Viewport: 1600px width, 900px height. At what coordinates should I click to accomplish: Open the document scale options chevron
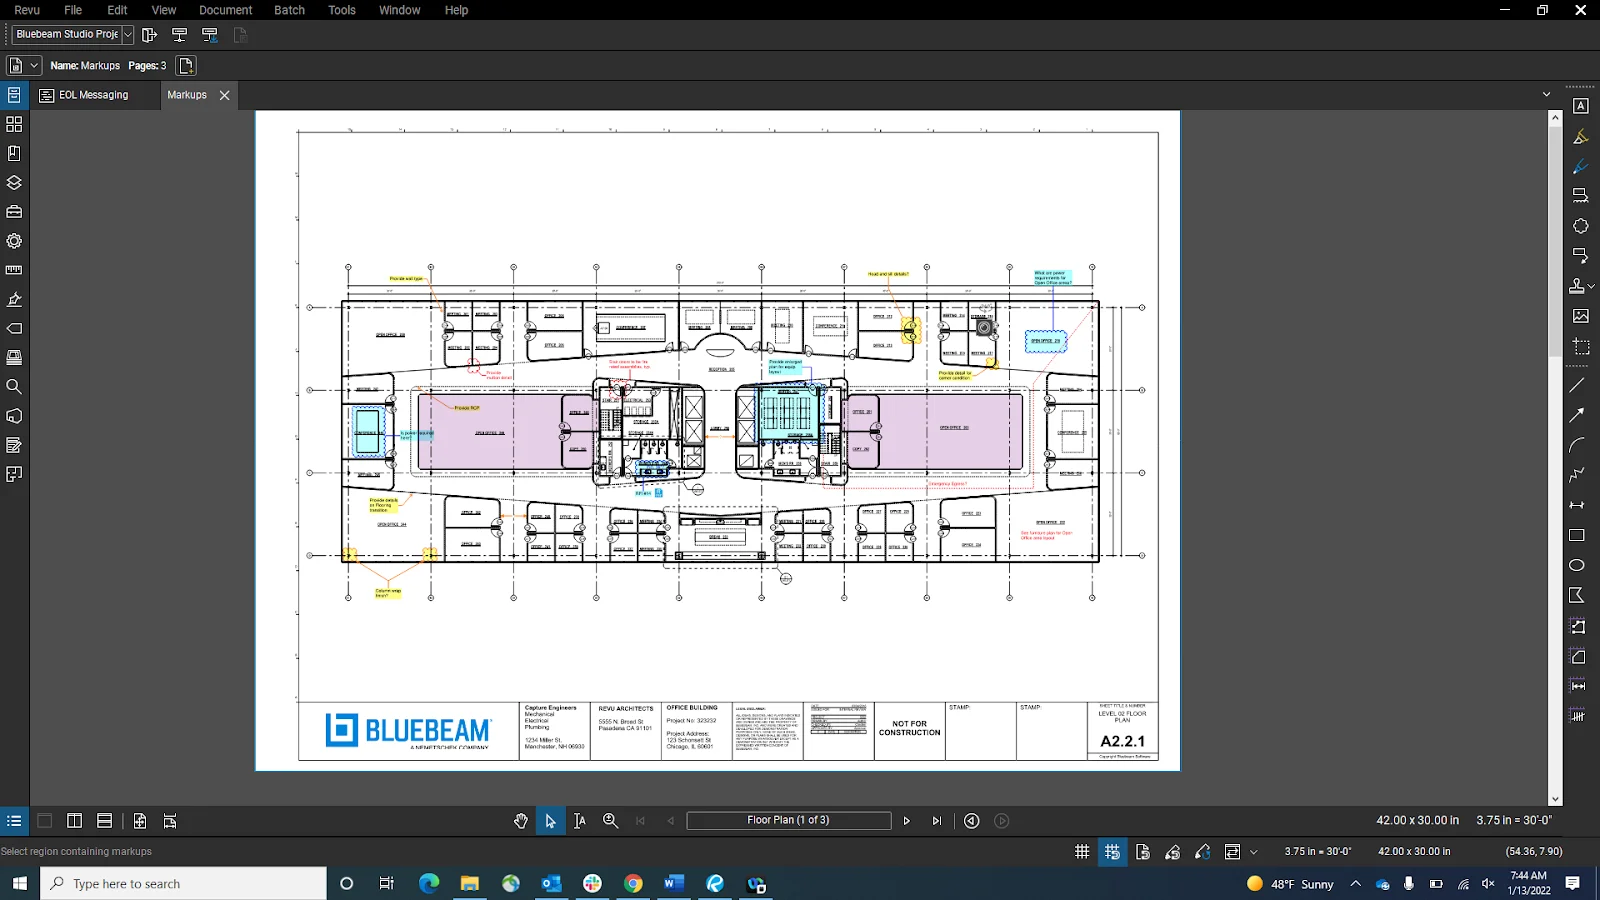tap(1256, 851)
